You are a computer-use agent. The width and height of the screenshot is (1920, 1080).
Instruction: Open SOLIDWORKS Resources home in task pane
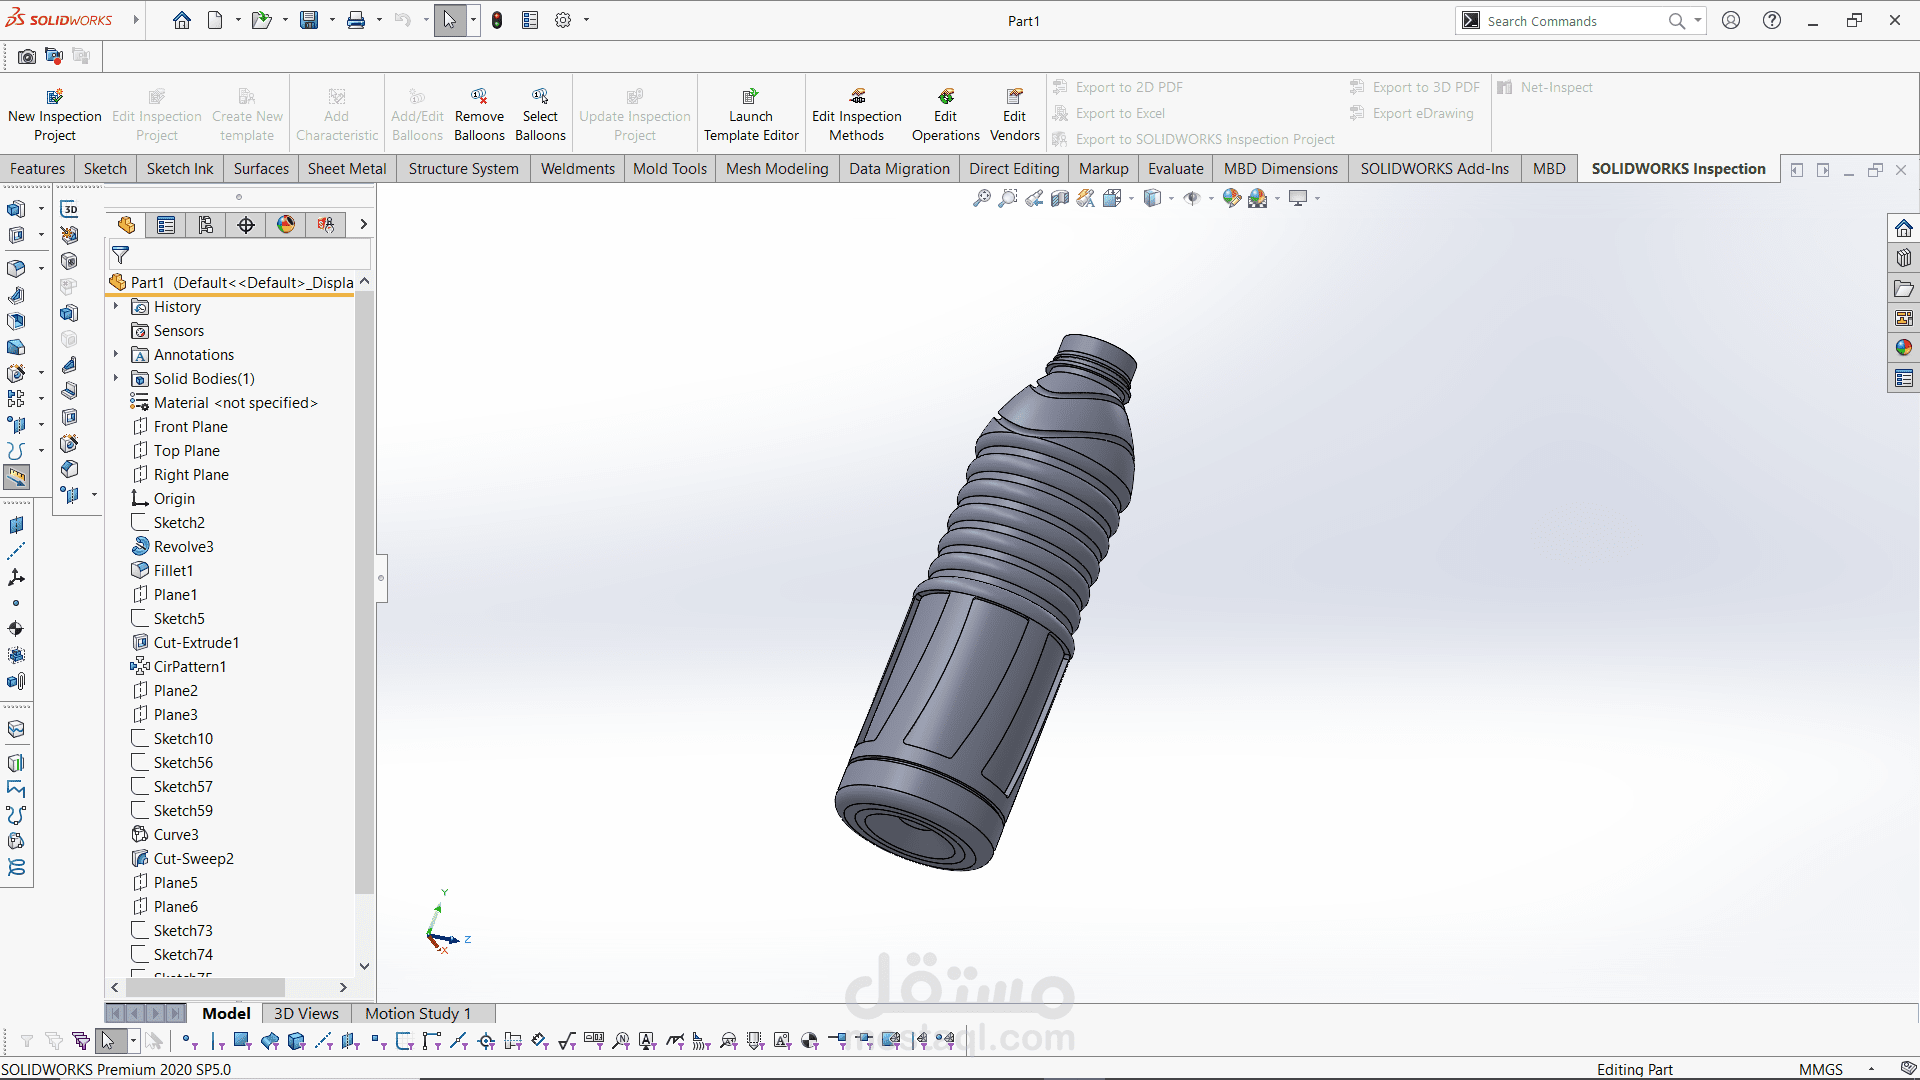click(x=1904, y=228)
